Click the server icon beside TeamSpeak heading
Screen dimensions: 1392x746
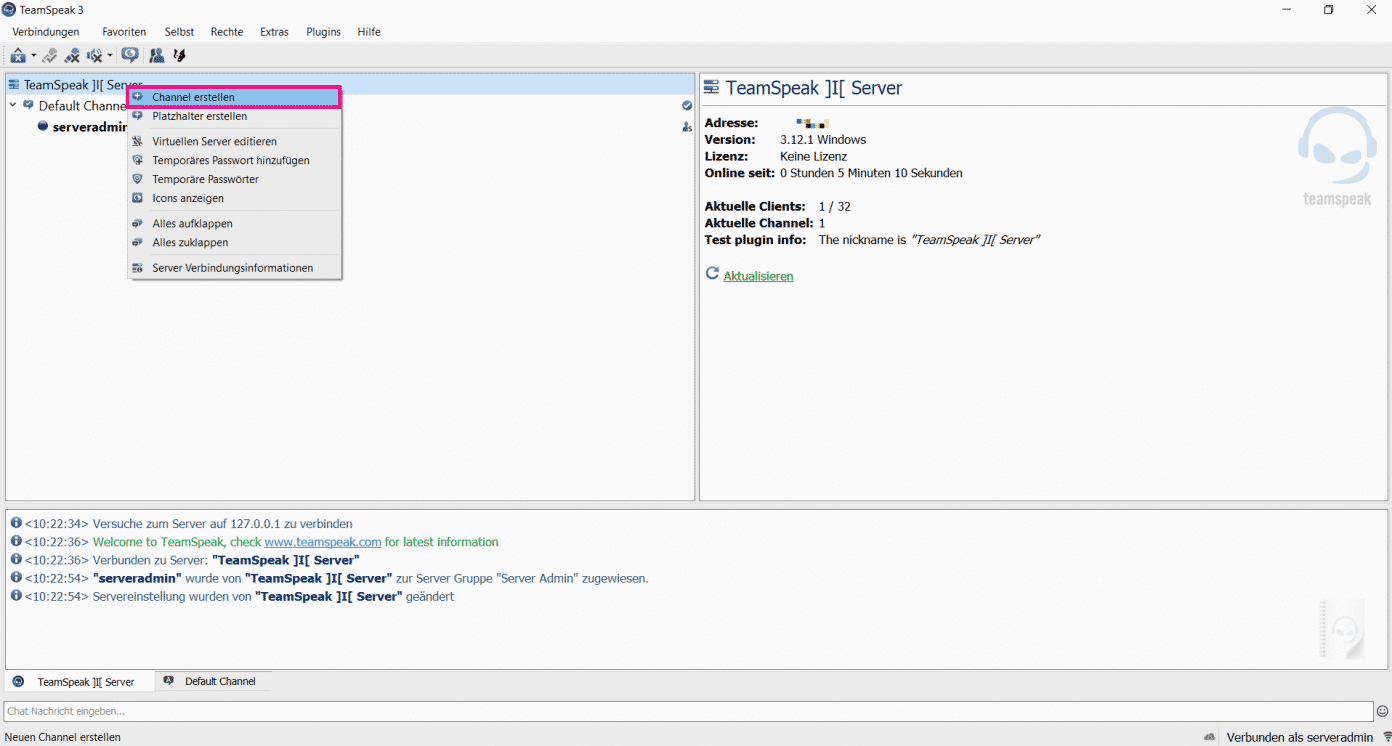pyautogui.click(x=710, y=88)
